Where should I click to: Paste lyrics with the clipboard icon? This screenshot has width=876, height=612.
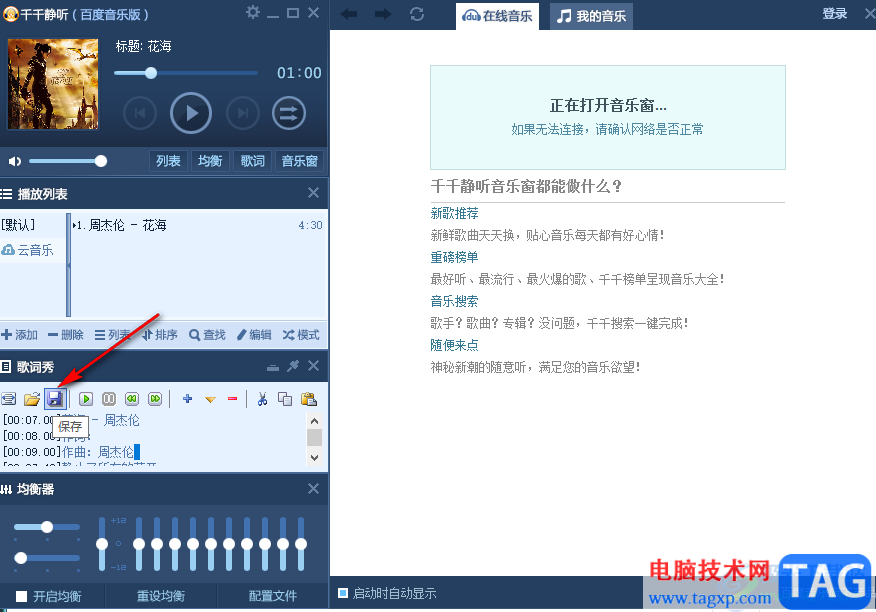tap(308, 399)
